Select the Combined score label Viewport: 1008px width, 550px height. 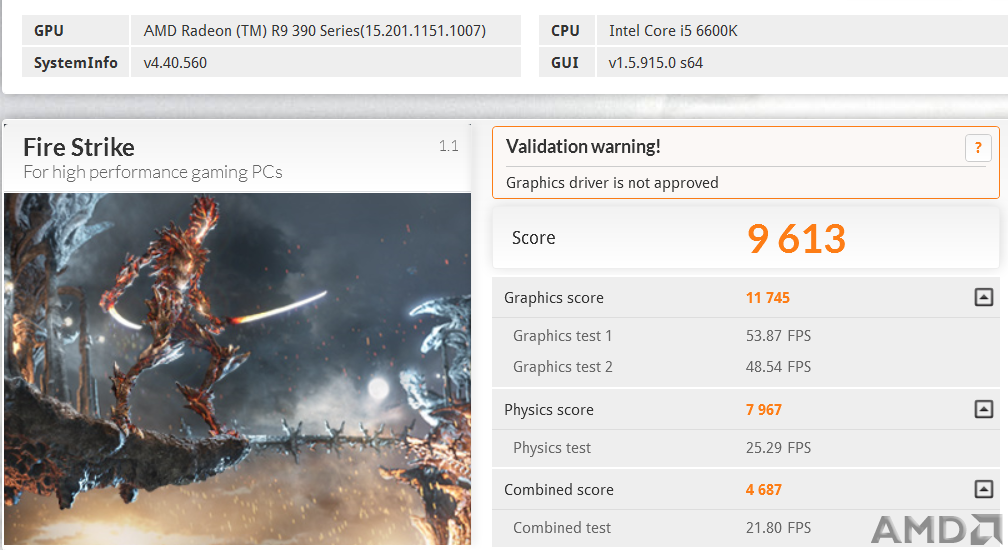[559, 490]
